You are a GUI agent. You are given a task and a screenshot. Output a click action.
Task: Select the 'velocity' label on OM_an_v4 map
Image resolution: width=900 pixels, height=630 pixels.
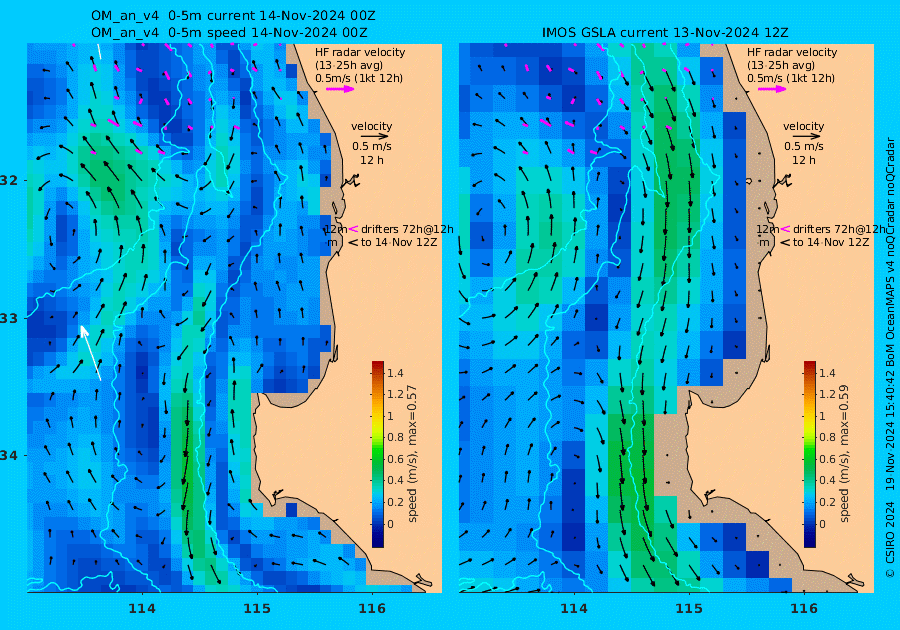[371, 126]
